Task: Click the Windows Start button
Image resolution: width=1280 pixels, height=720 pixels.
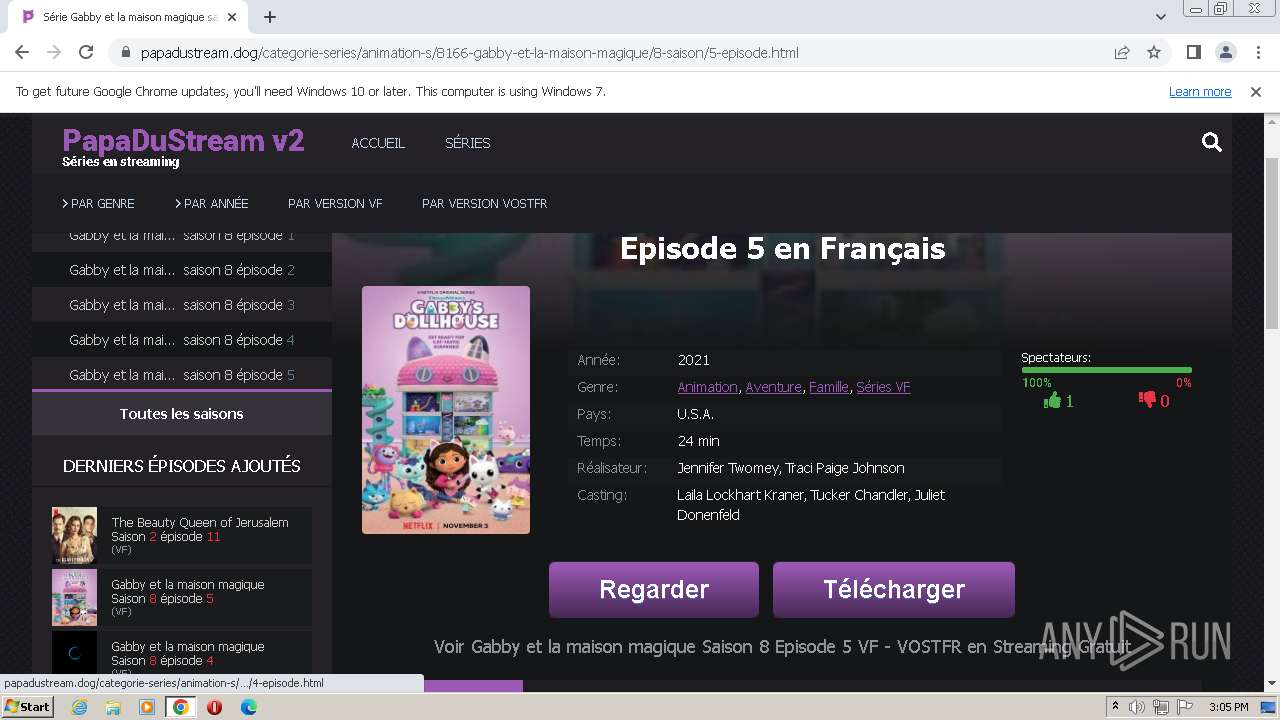Action: coord(27,707)
